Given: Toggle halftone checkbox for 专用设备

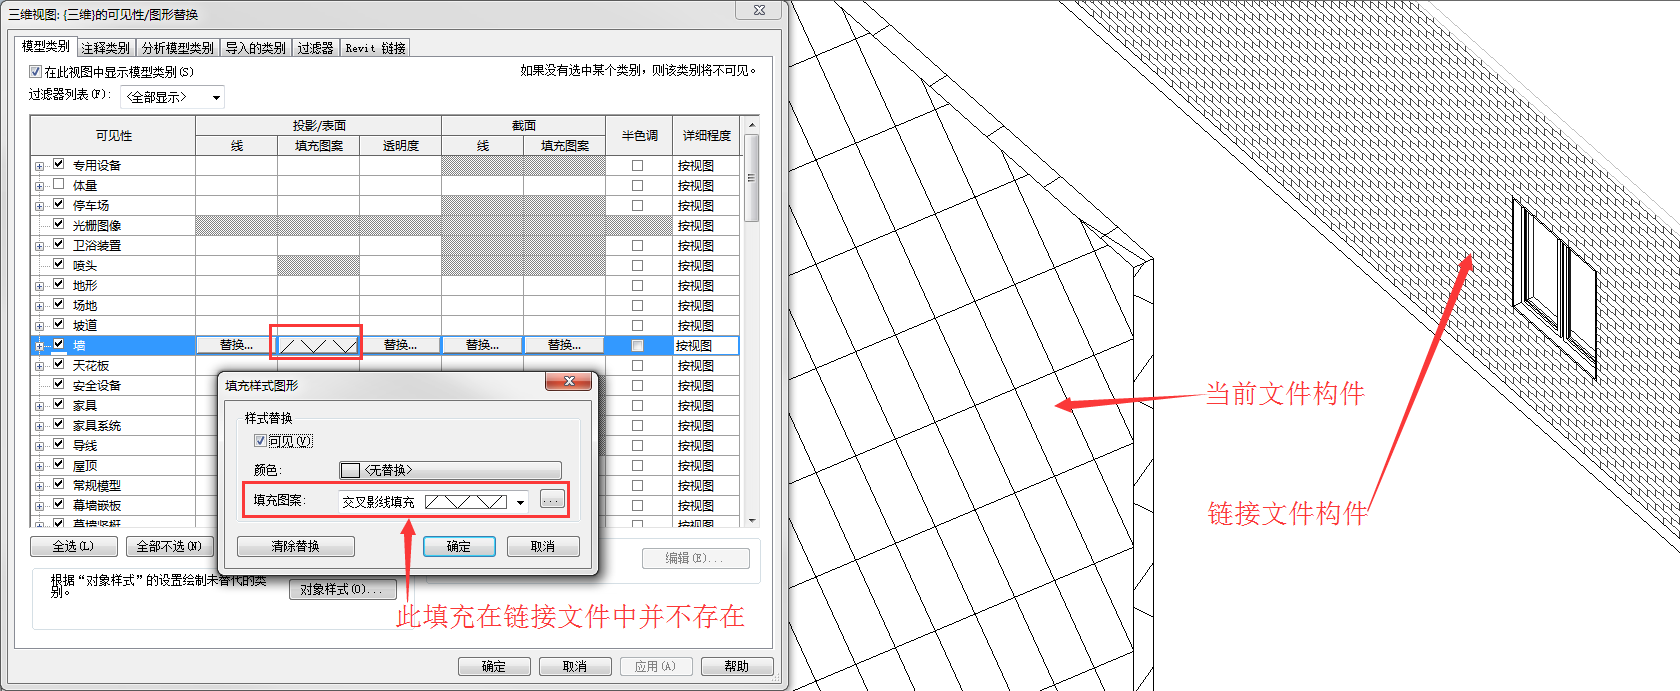Looking at the screenshot, I should pos(637,166).
